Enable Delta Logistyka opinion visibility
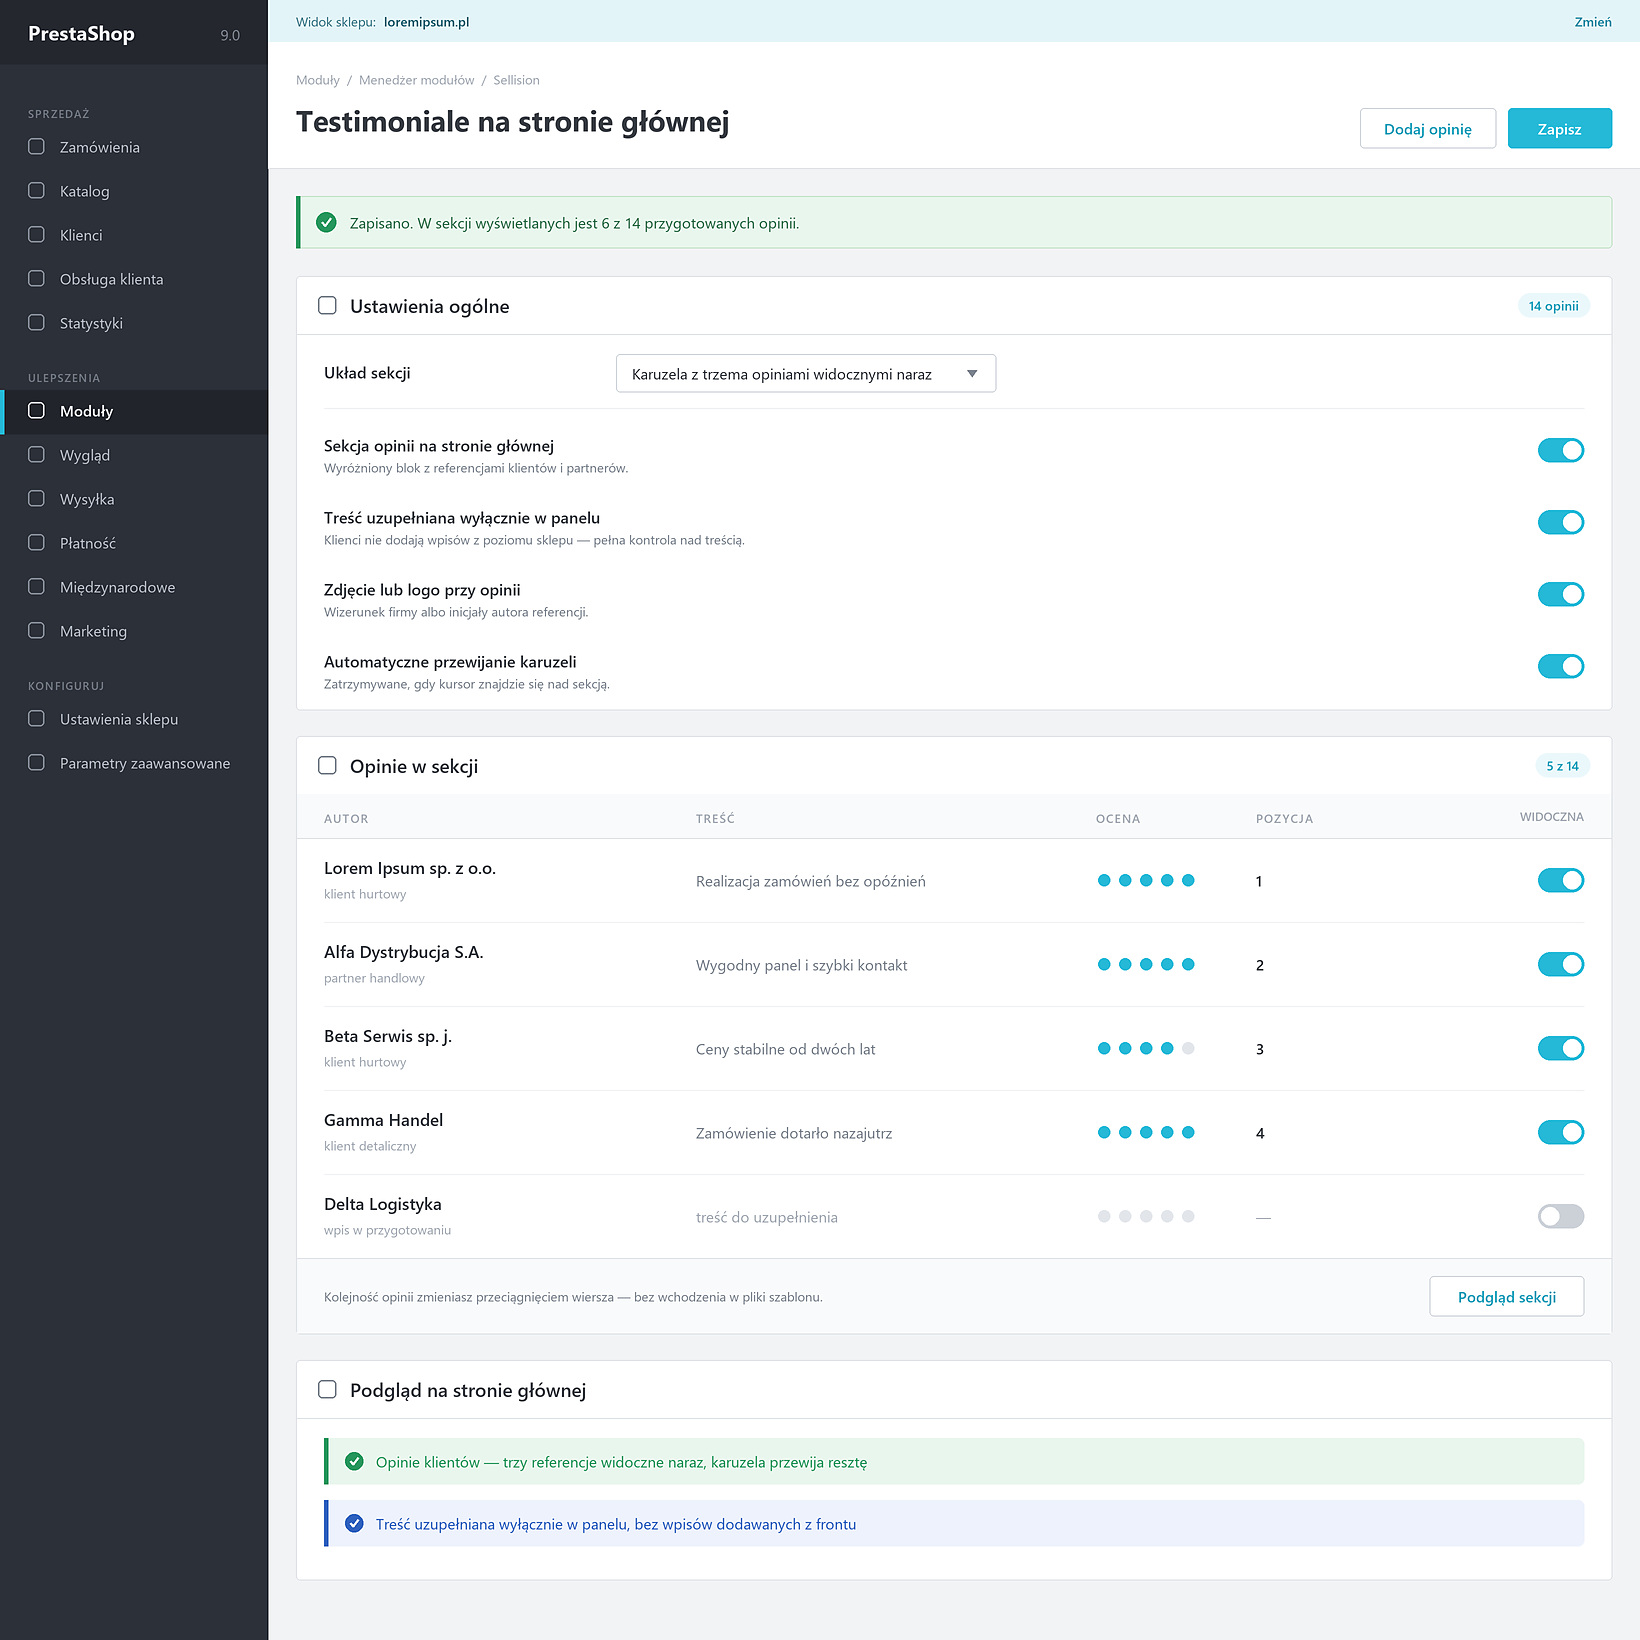The width and height of the screenshot is (1640, 1640). pos(1560,1217)
